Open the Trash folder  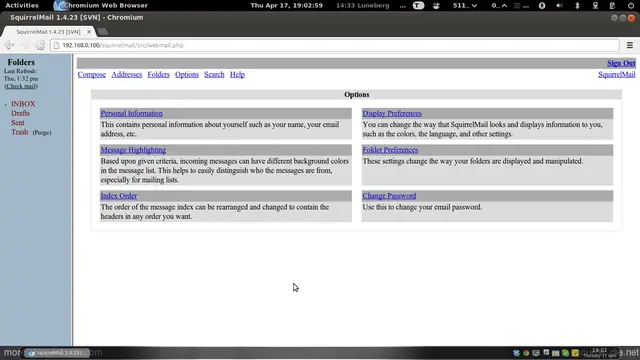click(20, 132)
